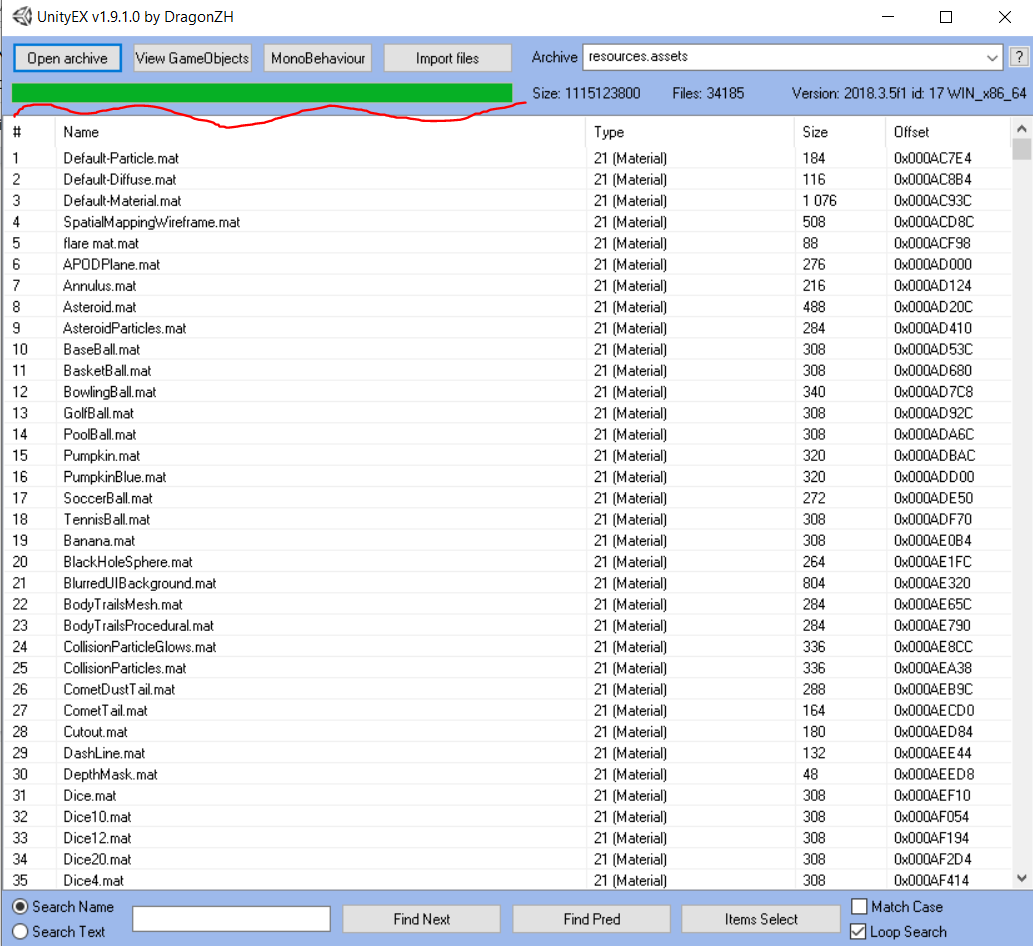
Task: Click the Find Pred button
Action: [x=592, y=919]
